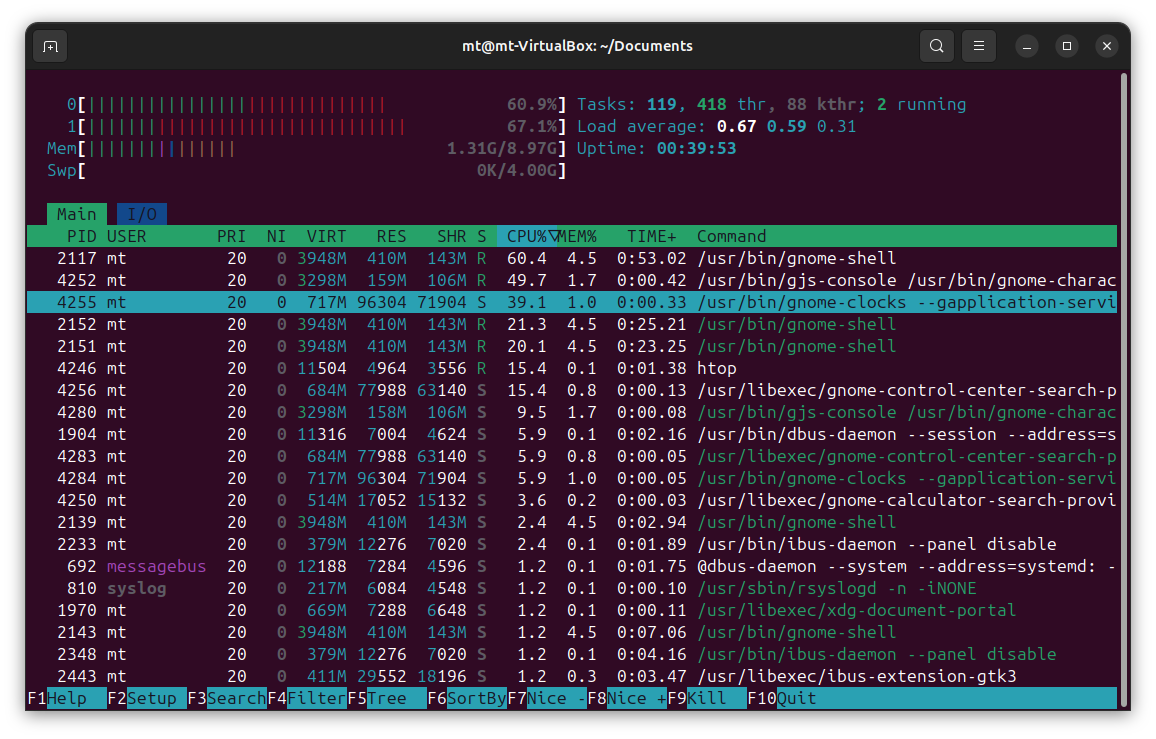The height and width of the screenshot is (739, 1156).
Task: Click the Search function key
Action: [236, 698]
